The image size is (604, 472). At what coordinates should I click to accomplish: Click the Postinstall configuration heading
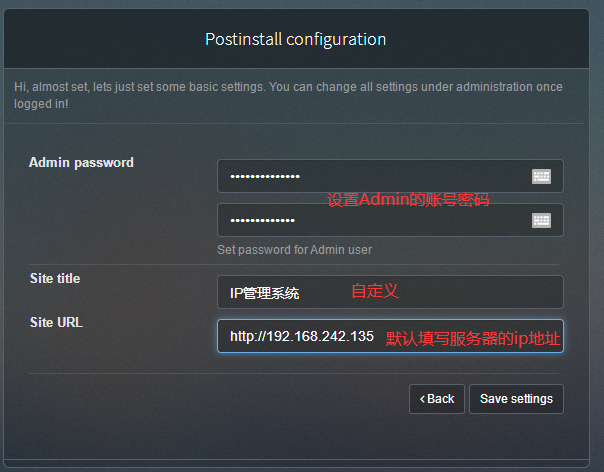pyautogui.click(x=295, y=40)
